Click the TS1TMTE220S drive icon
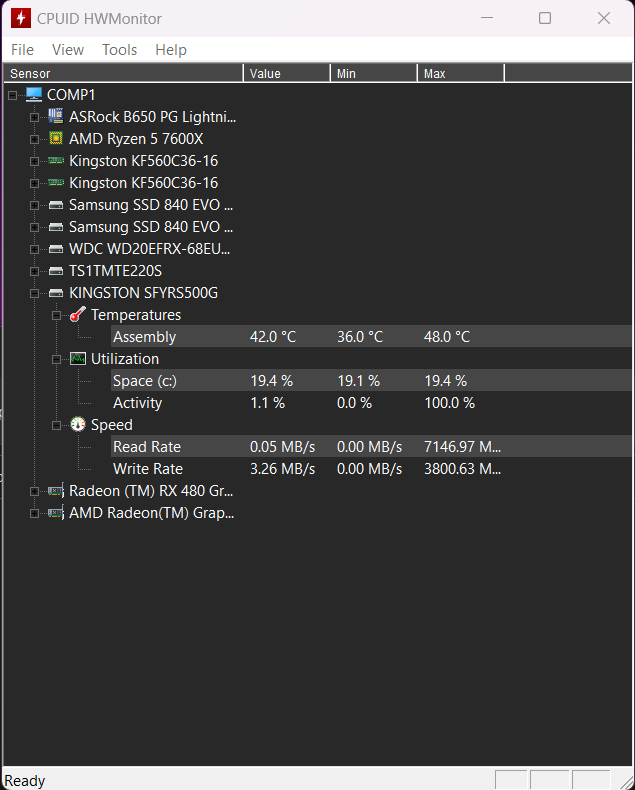 click(x=56, y=271)
